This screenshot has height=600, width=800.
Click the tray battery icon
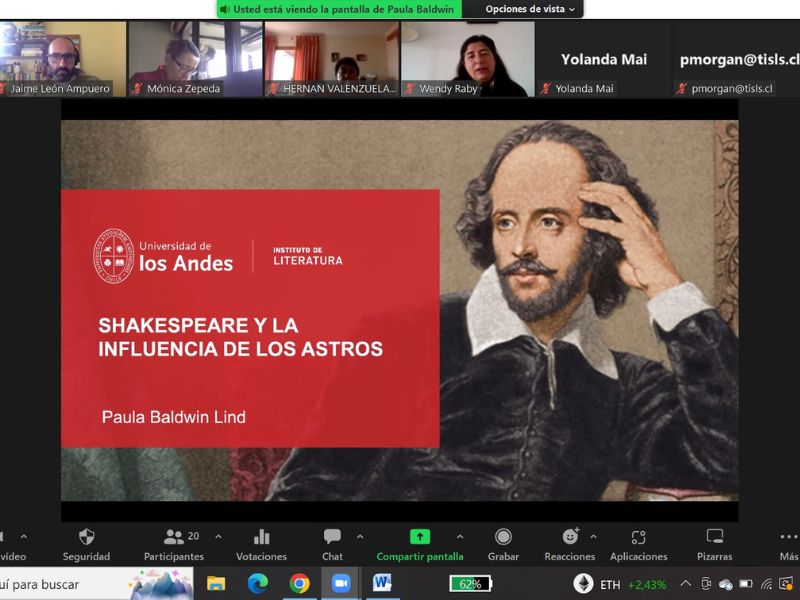(746, 584)
